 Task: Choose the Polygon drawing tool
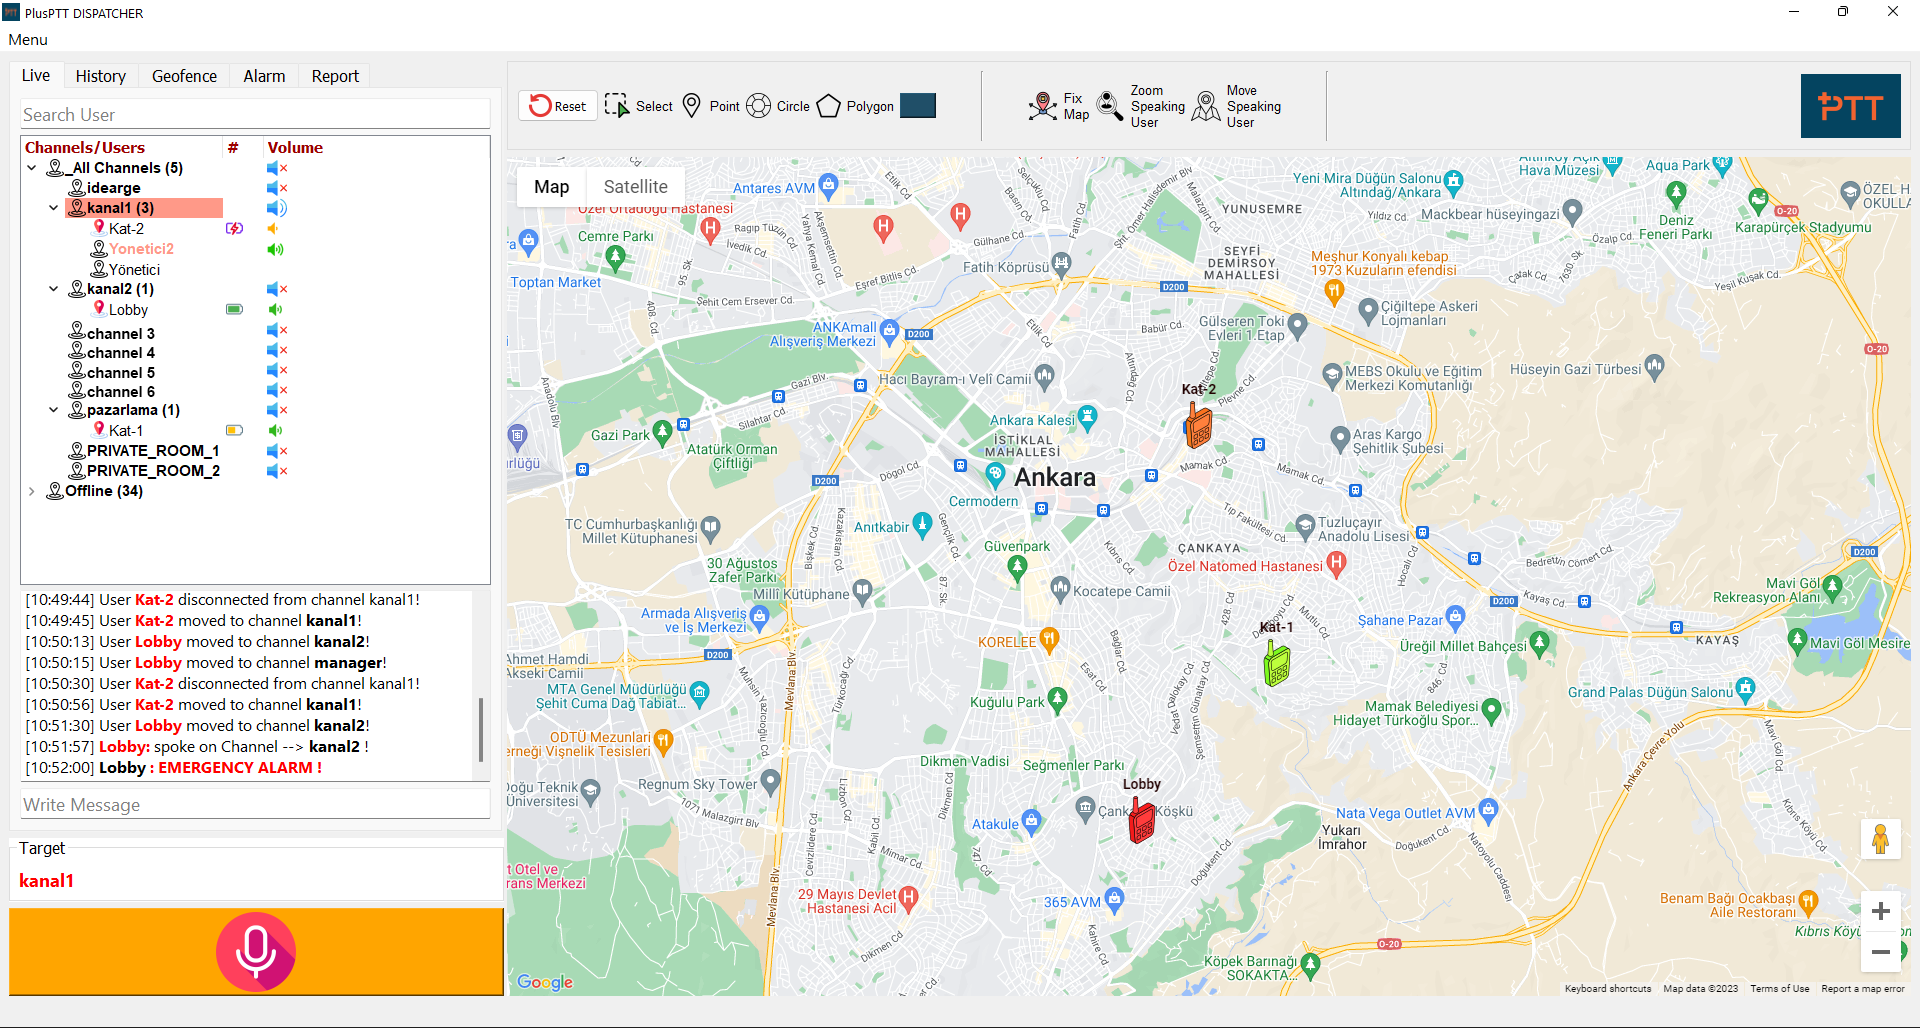tap(855, 106)
